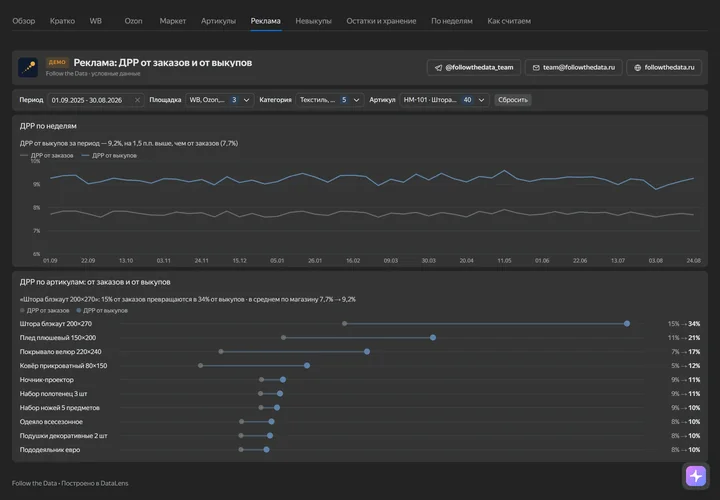Clear the period date range with the X icon

coord(137,100)
